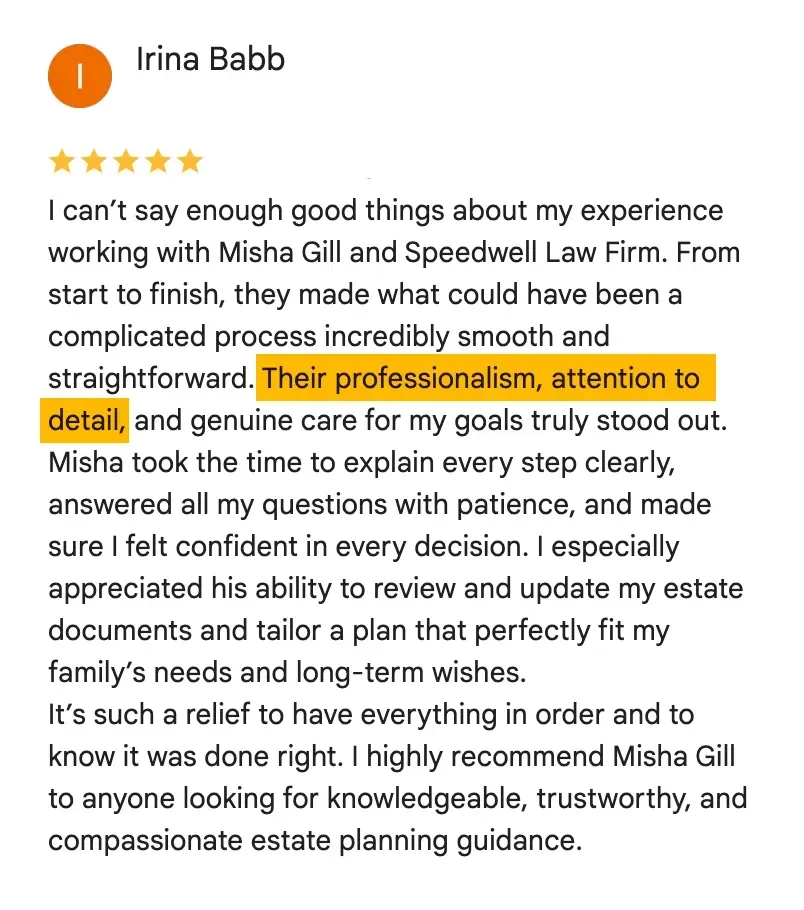Viewport: 804px width, 910px height.
Task: Click "I highly recommend Misha Gill" text
Action: click(x=520, y=757)
